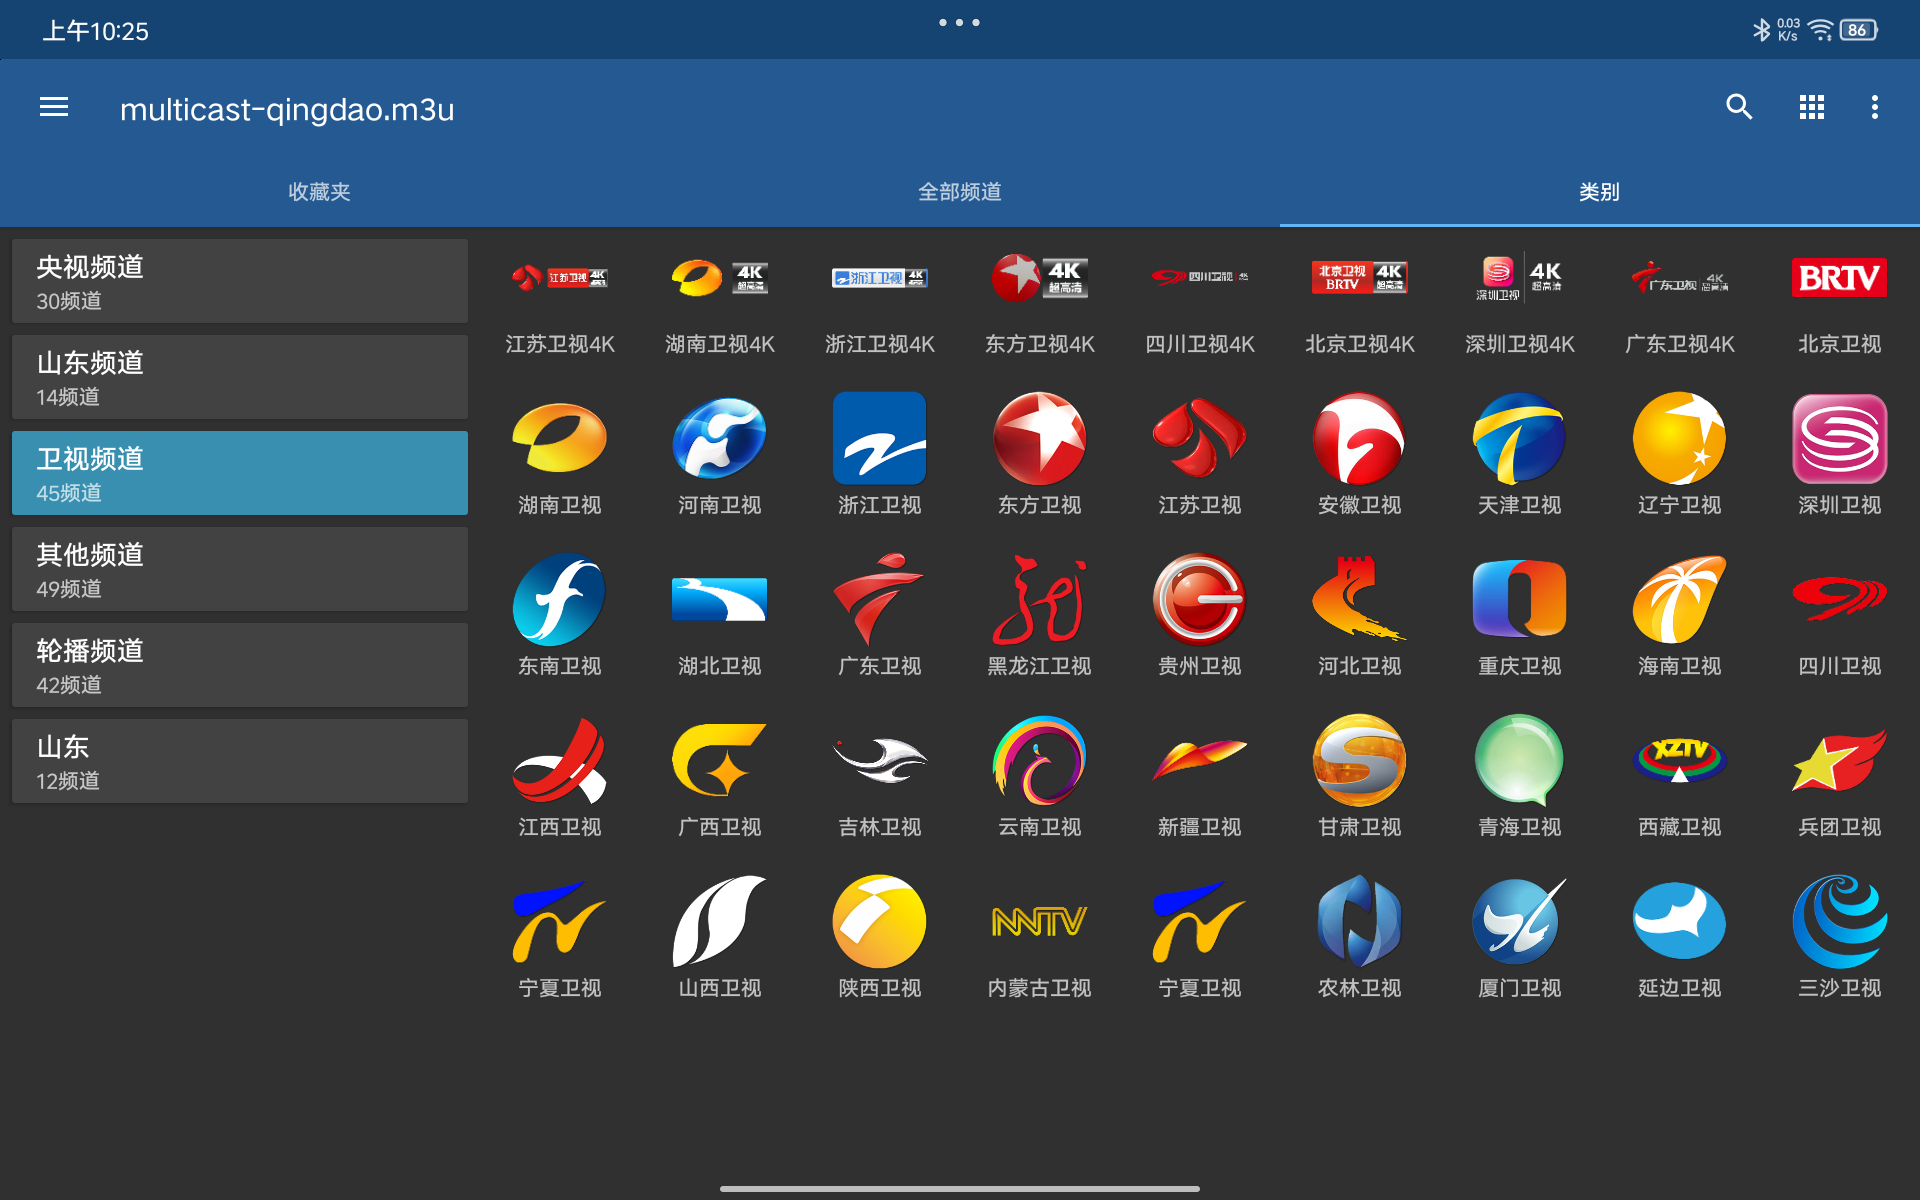The height and width of the screenshot is (1200, 1920).
Task: Select the 轮播频道 category
Action: pos(239,664)
